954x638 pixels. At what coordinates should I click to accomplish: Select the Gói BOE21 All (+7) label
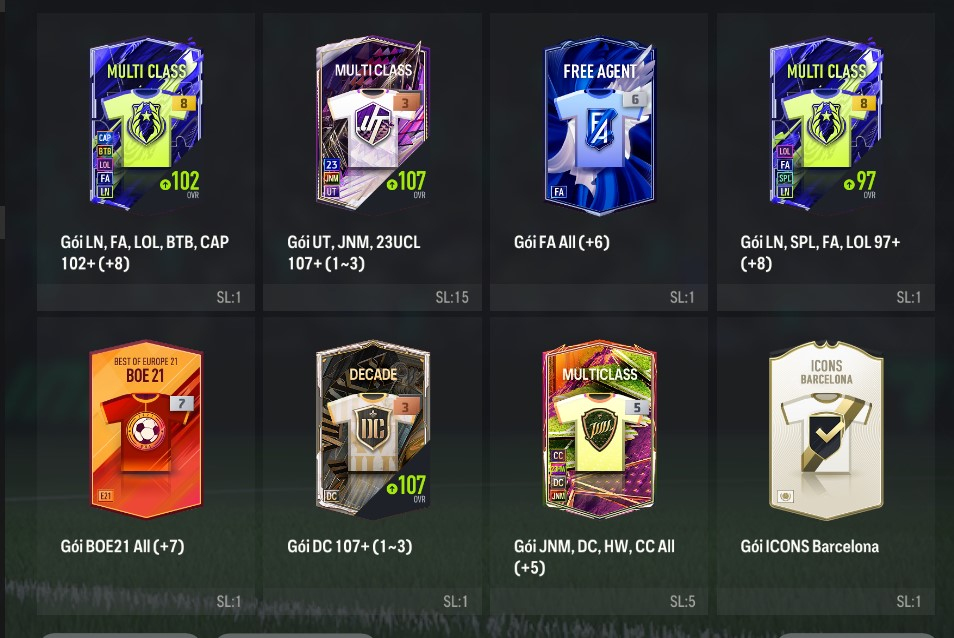coord(122,546)
